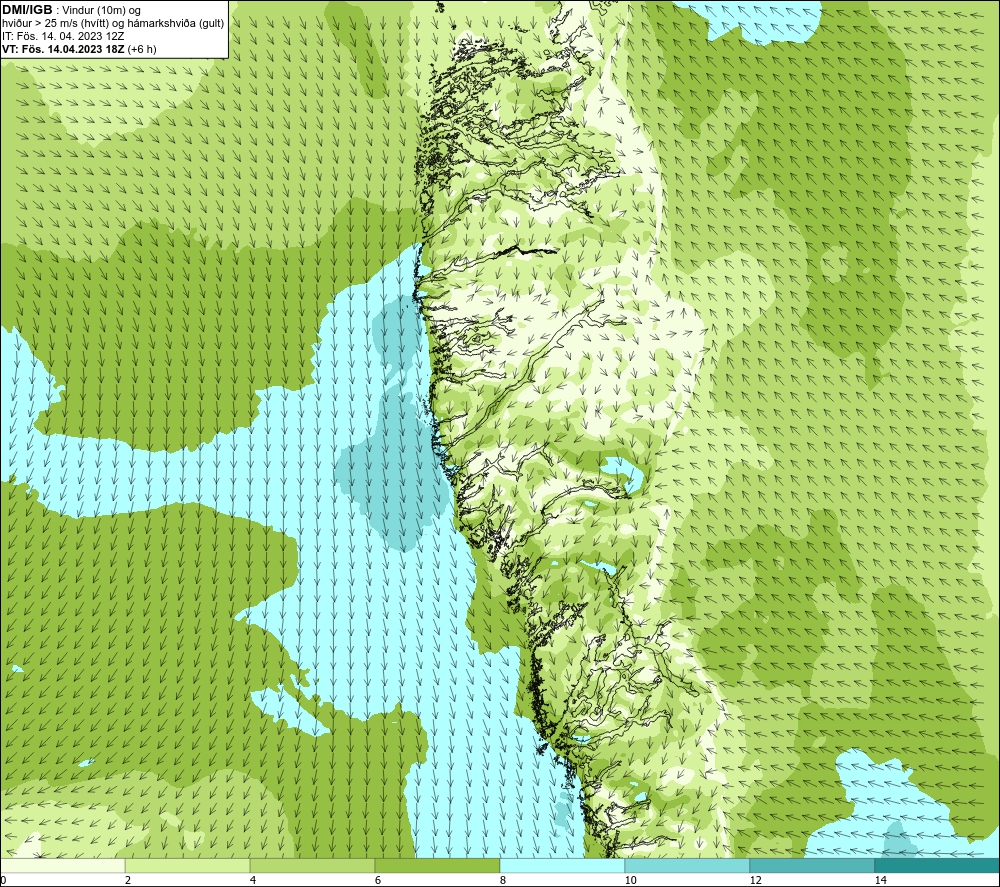The image size is (1000, 887).
Task: Click the darkest teal swatch above 14
Action: click(x=938, y=865)
